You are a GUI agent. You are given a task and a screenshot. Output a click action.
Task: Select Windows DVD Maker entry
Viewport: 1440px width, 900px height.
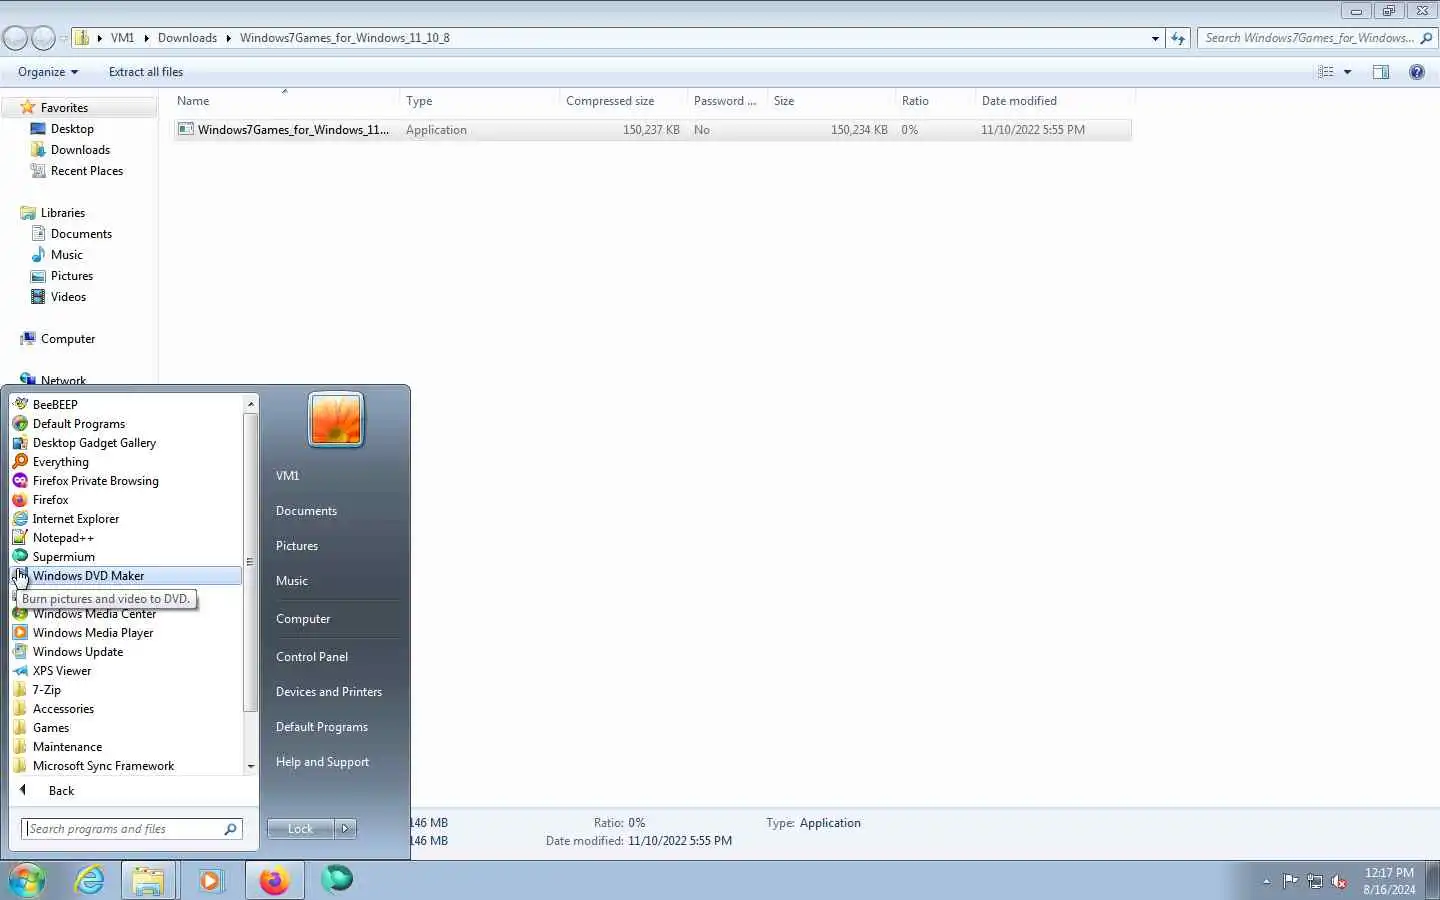126,575
